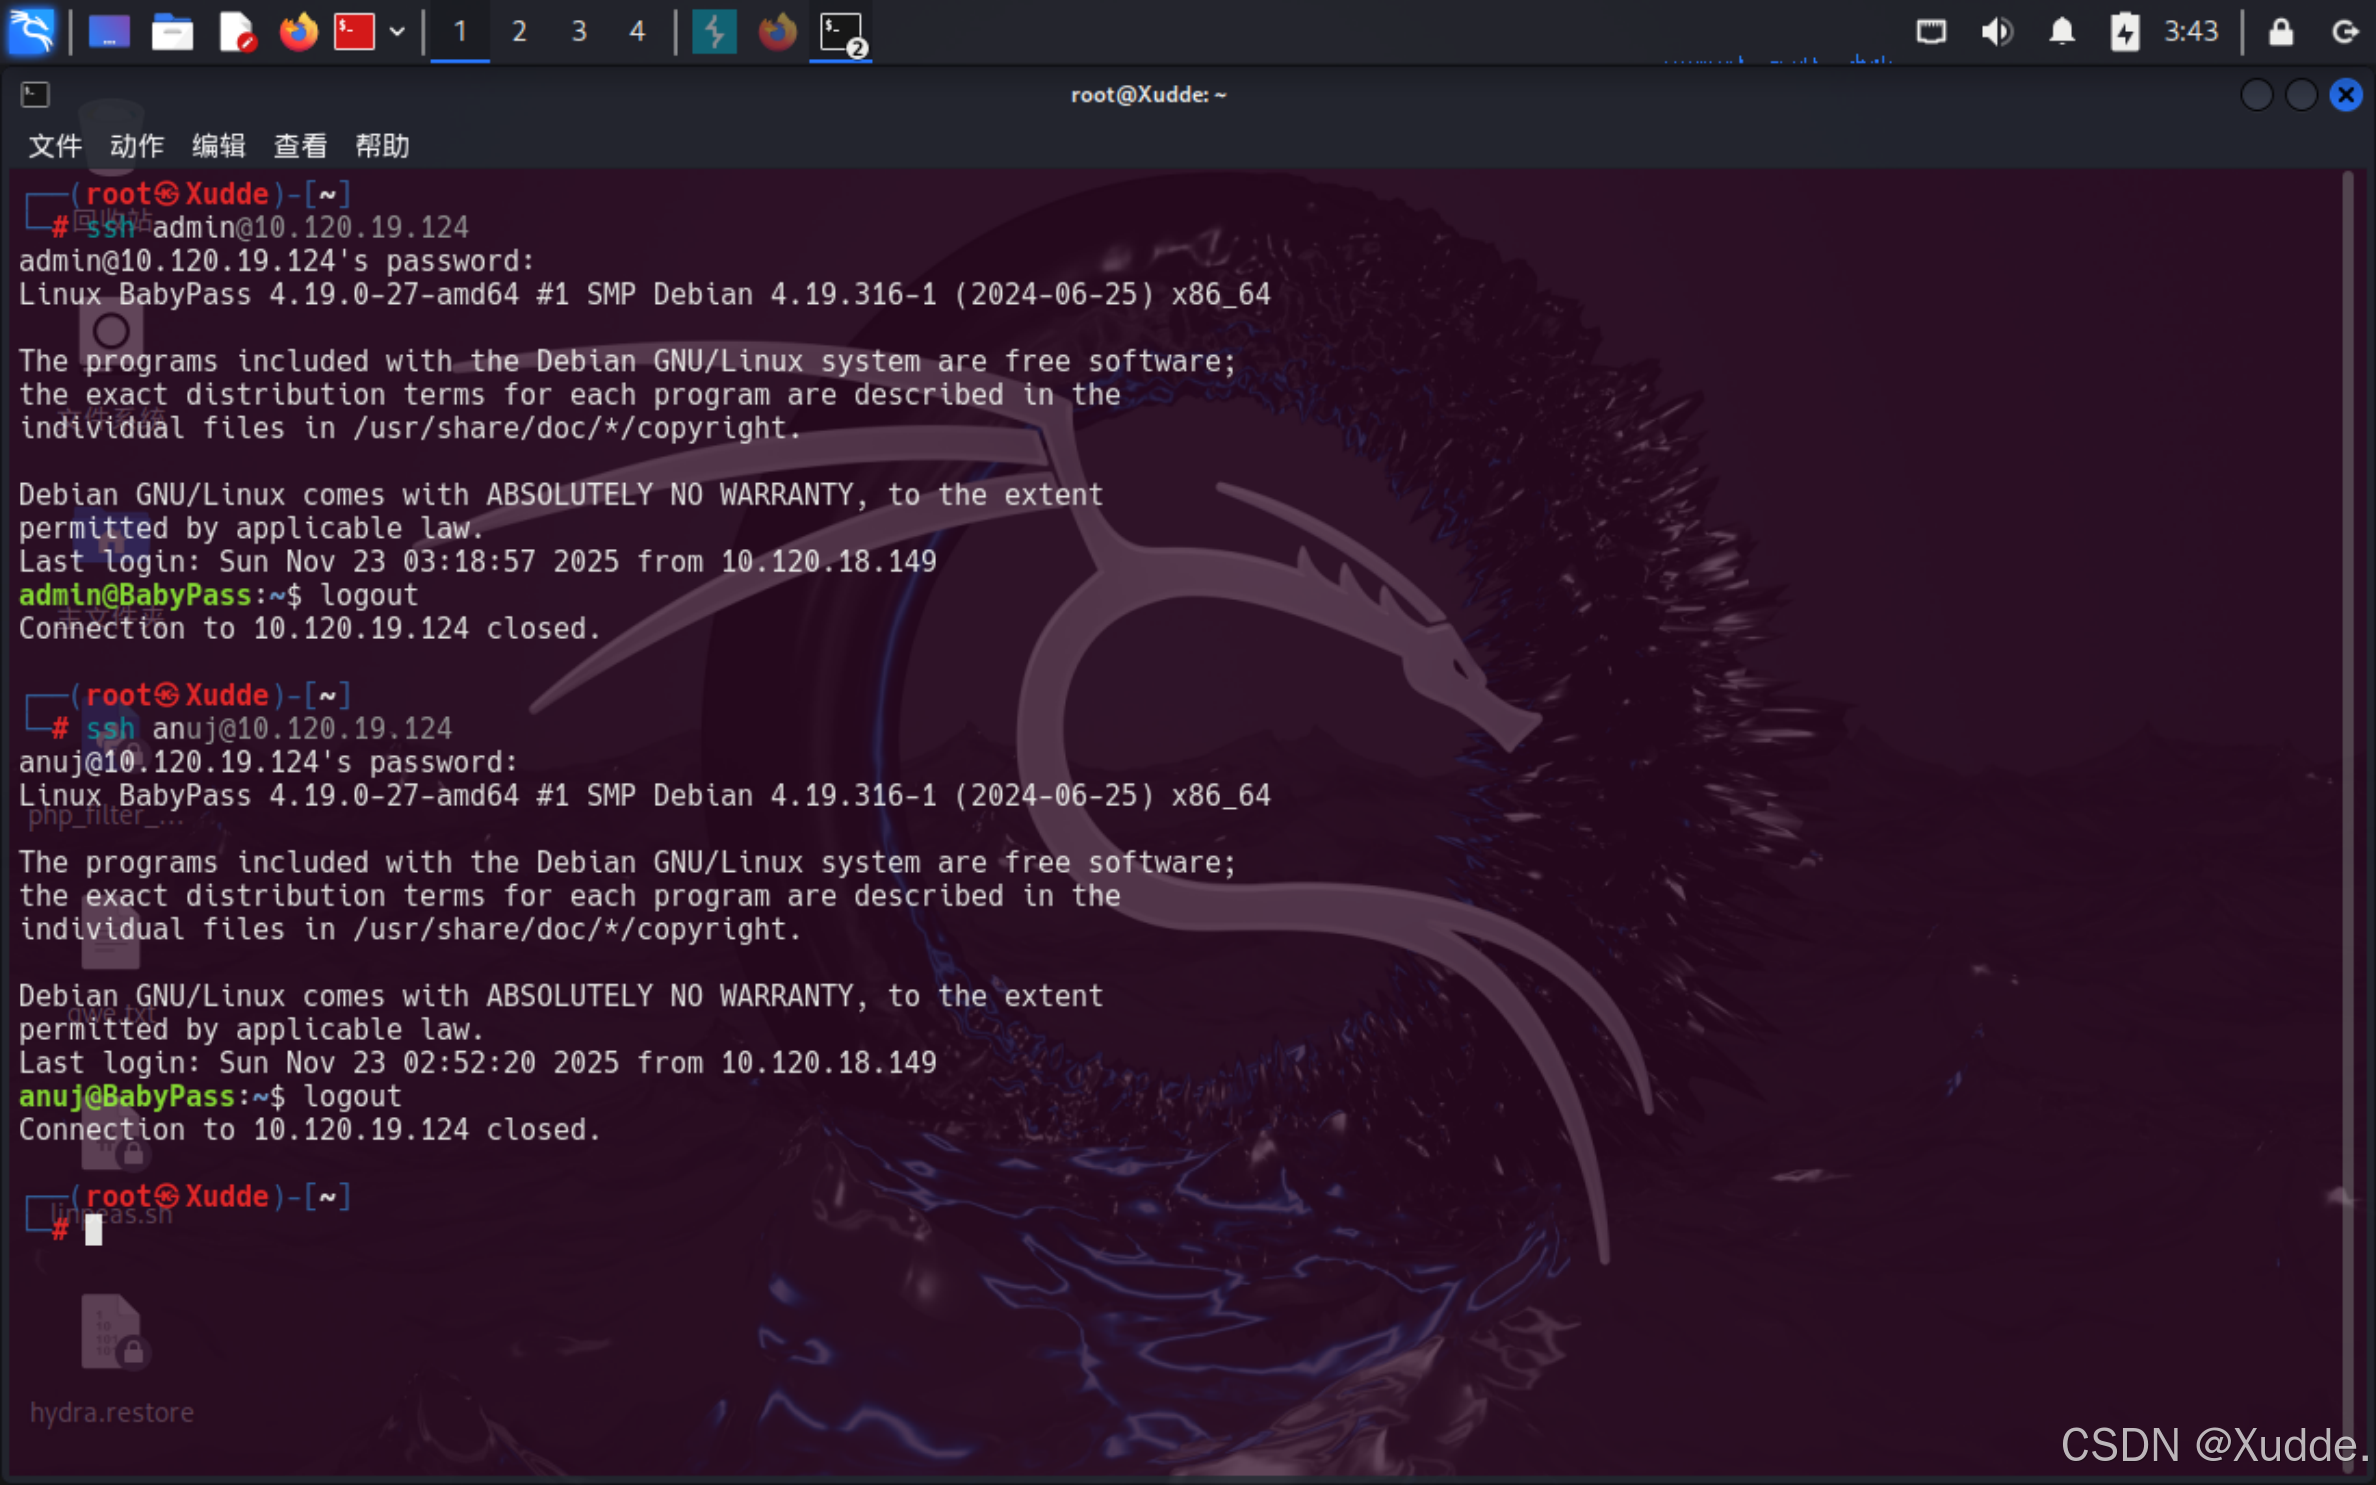Image resolution: width=2376 pixels, height=1485 pixels.
Task: Open the Kali applications menu
Action: tap(32, 31)
